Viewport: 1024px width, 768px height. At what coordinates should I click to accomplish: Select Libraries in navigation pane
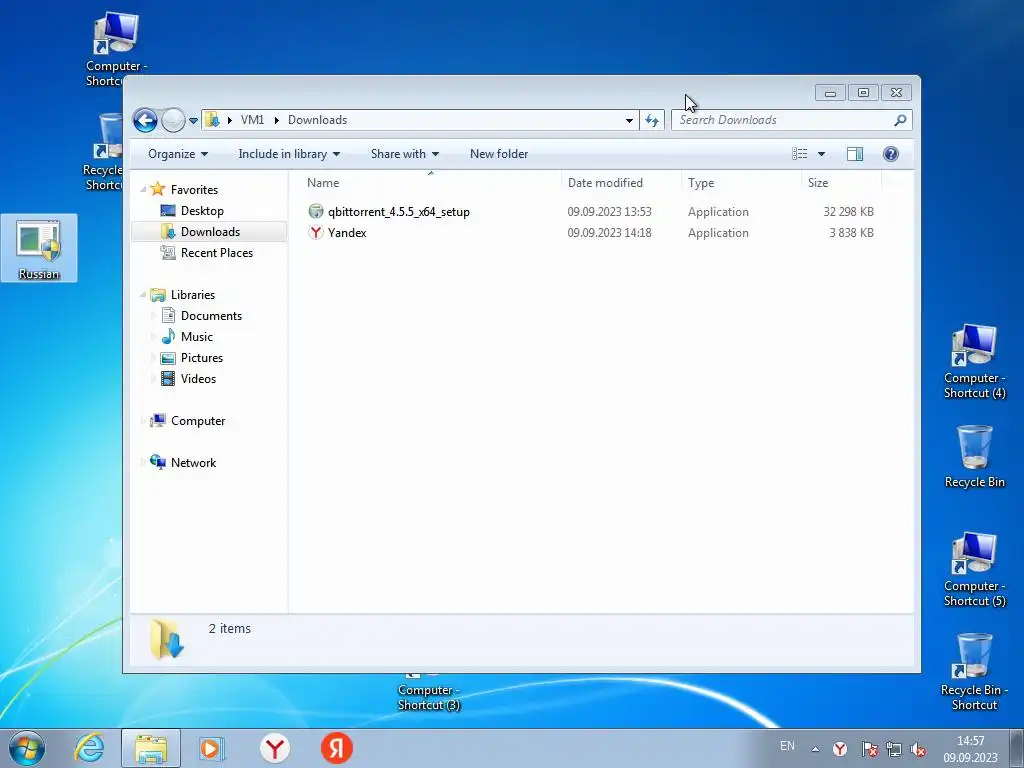click(193, 295)
